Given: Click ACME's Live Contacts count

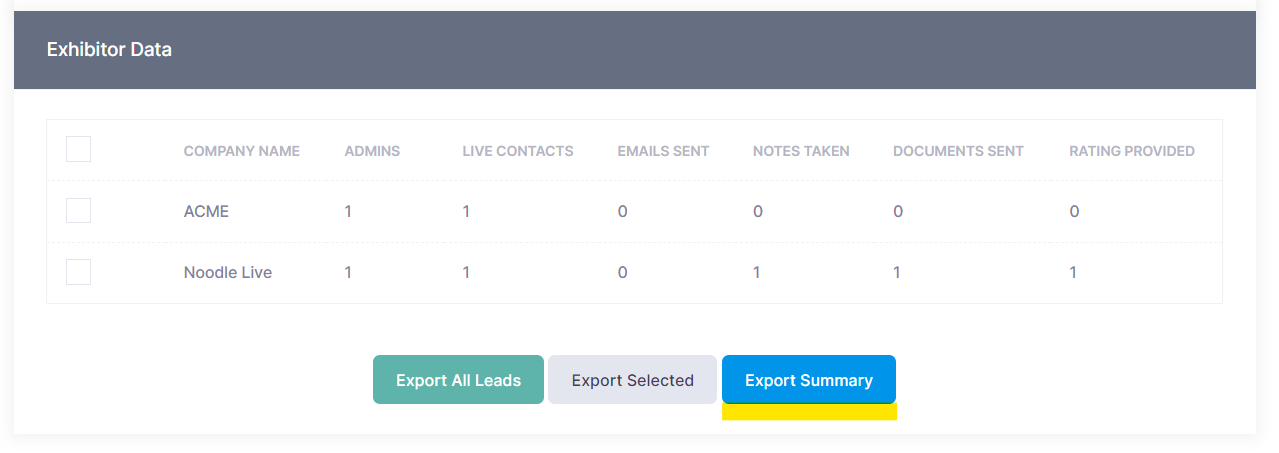Looking at the screenshot, I should (466, 212).
